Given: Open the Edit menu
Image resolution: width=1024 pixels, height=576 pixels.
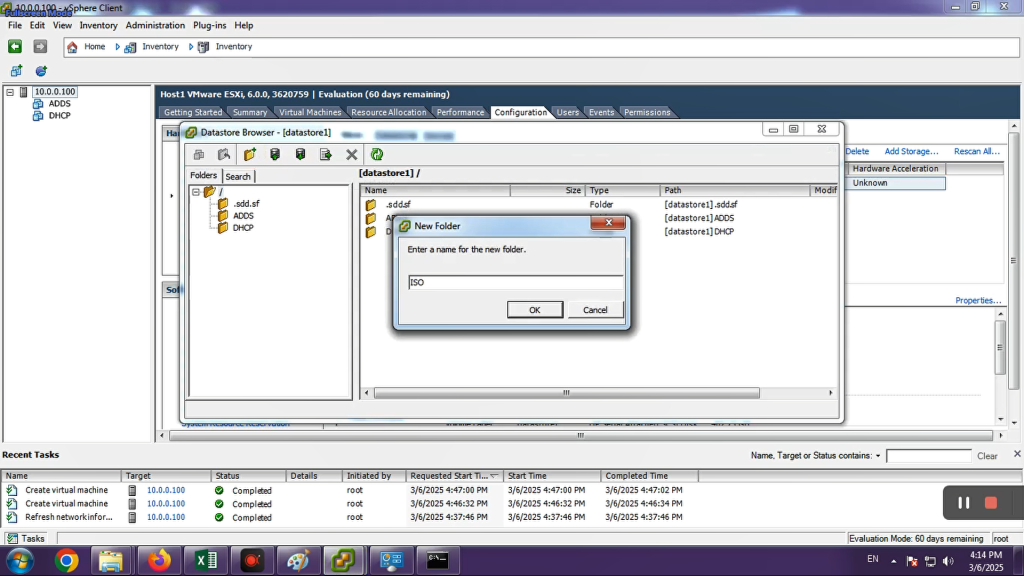Looking at the screenshot, I should click(x=37, y=25).
